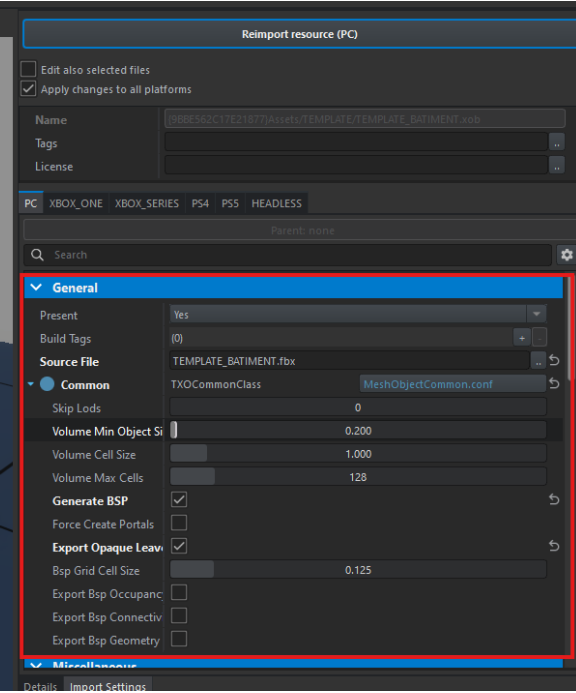Open License picker dots button
Viewport: 576px width, 693px height.
point(557,166)
